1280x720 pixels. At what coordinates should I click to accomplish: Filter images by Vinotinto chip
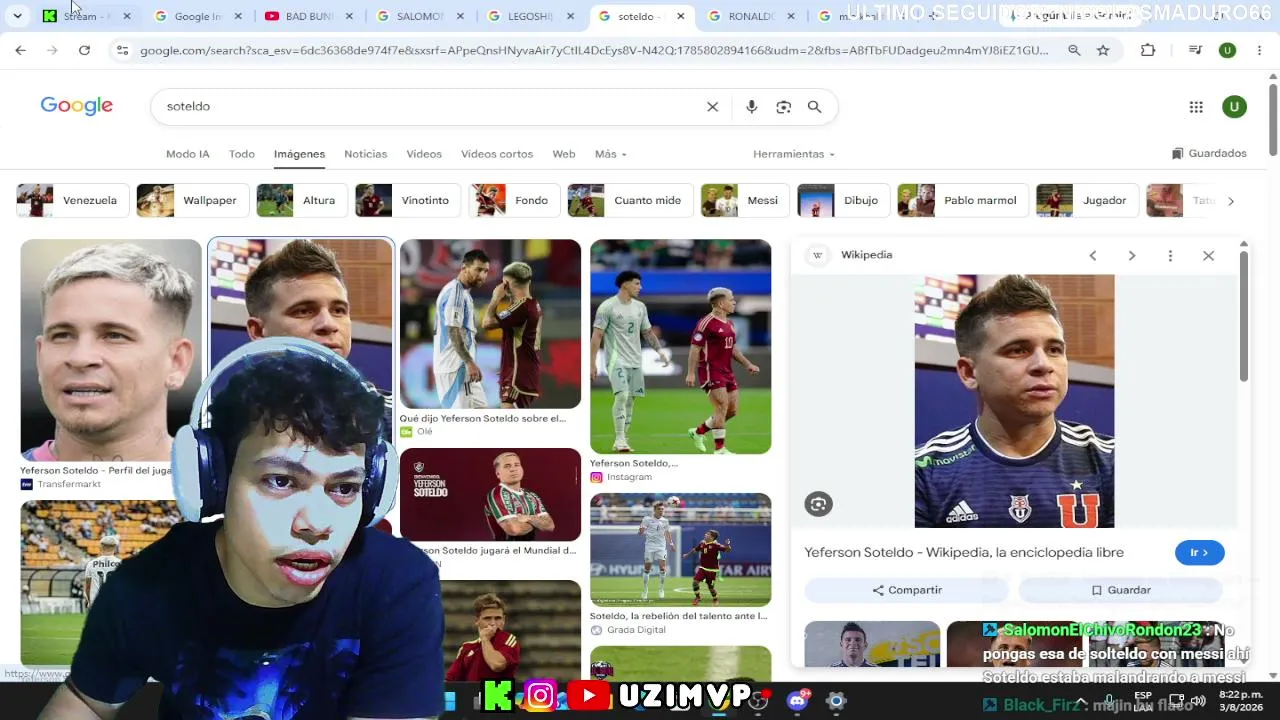coord(408,200)
